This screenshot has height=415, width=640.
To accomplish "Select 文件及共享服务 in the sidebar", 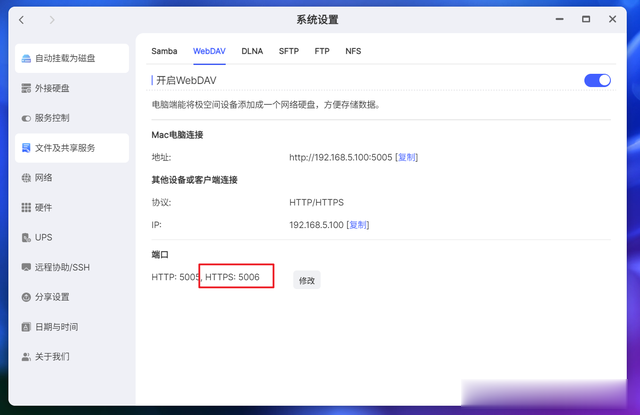I will [x=72, y=148].
